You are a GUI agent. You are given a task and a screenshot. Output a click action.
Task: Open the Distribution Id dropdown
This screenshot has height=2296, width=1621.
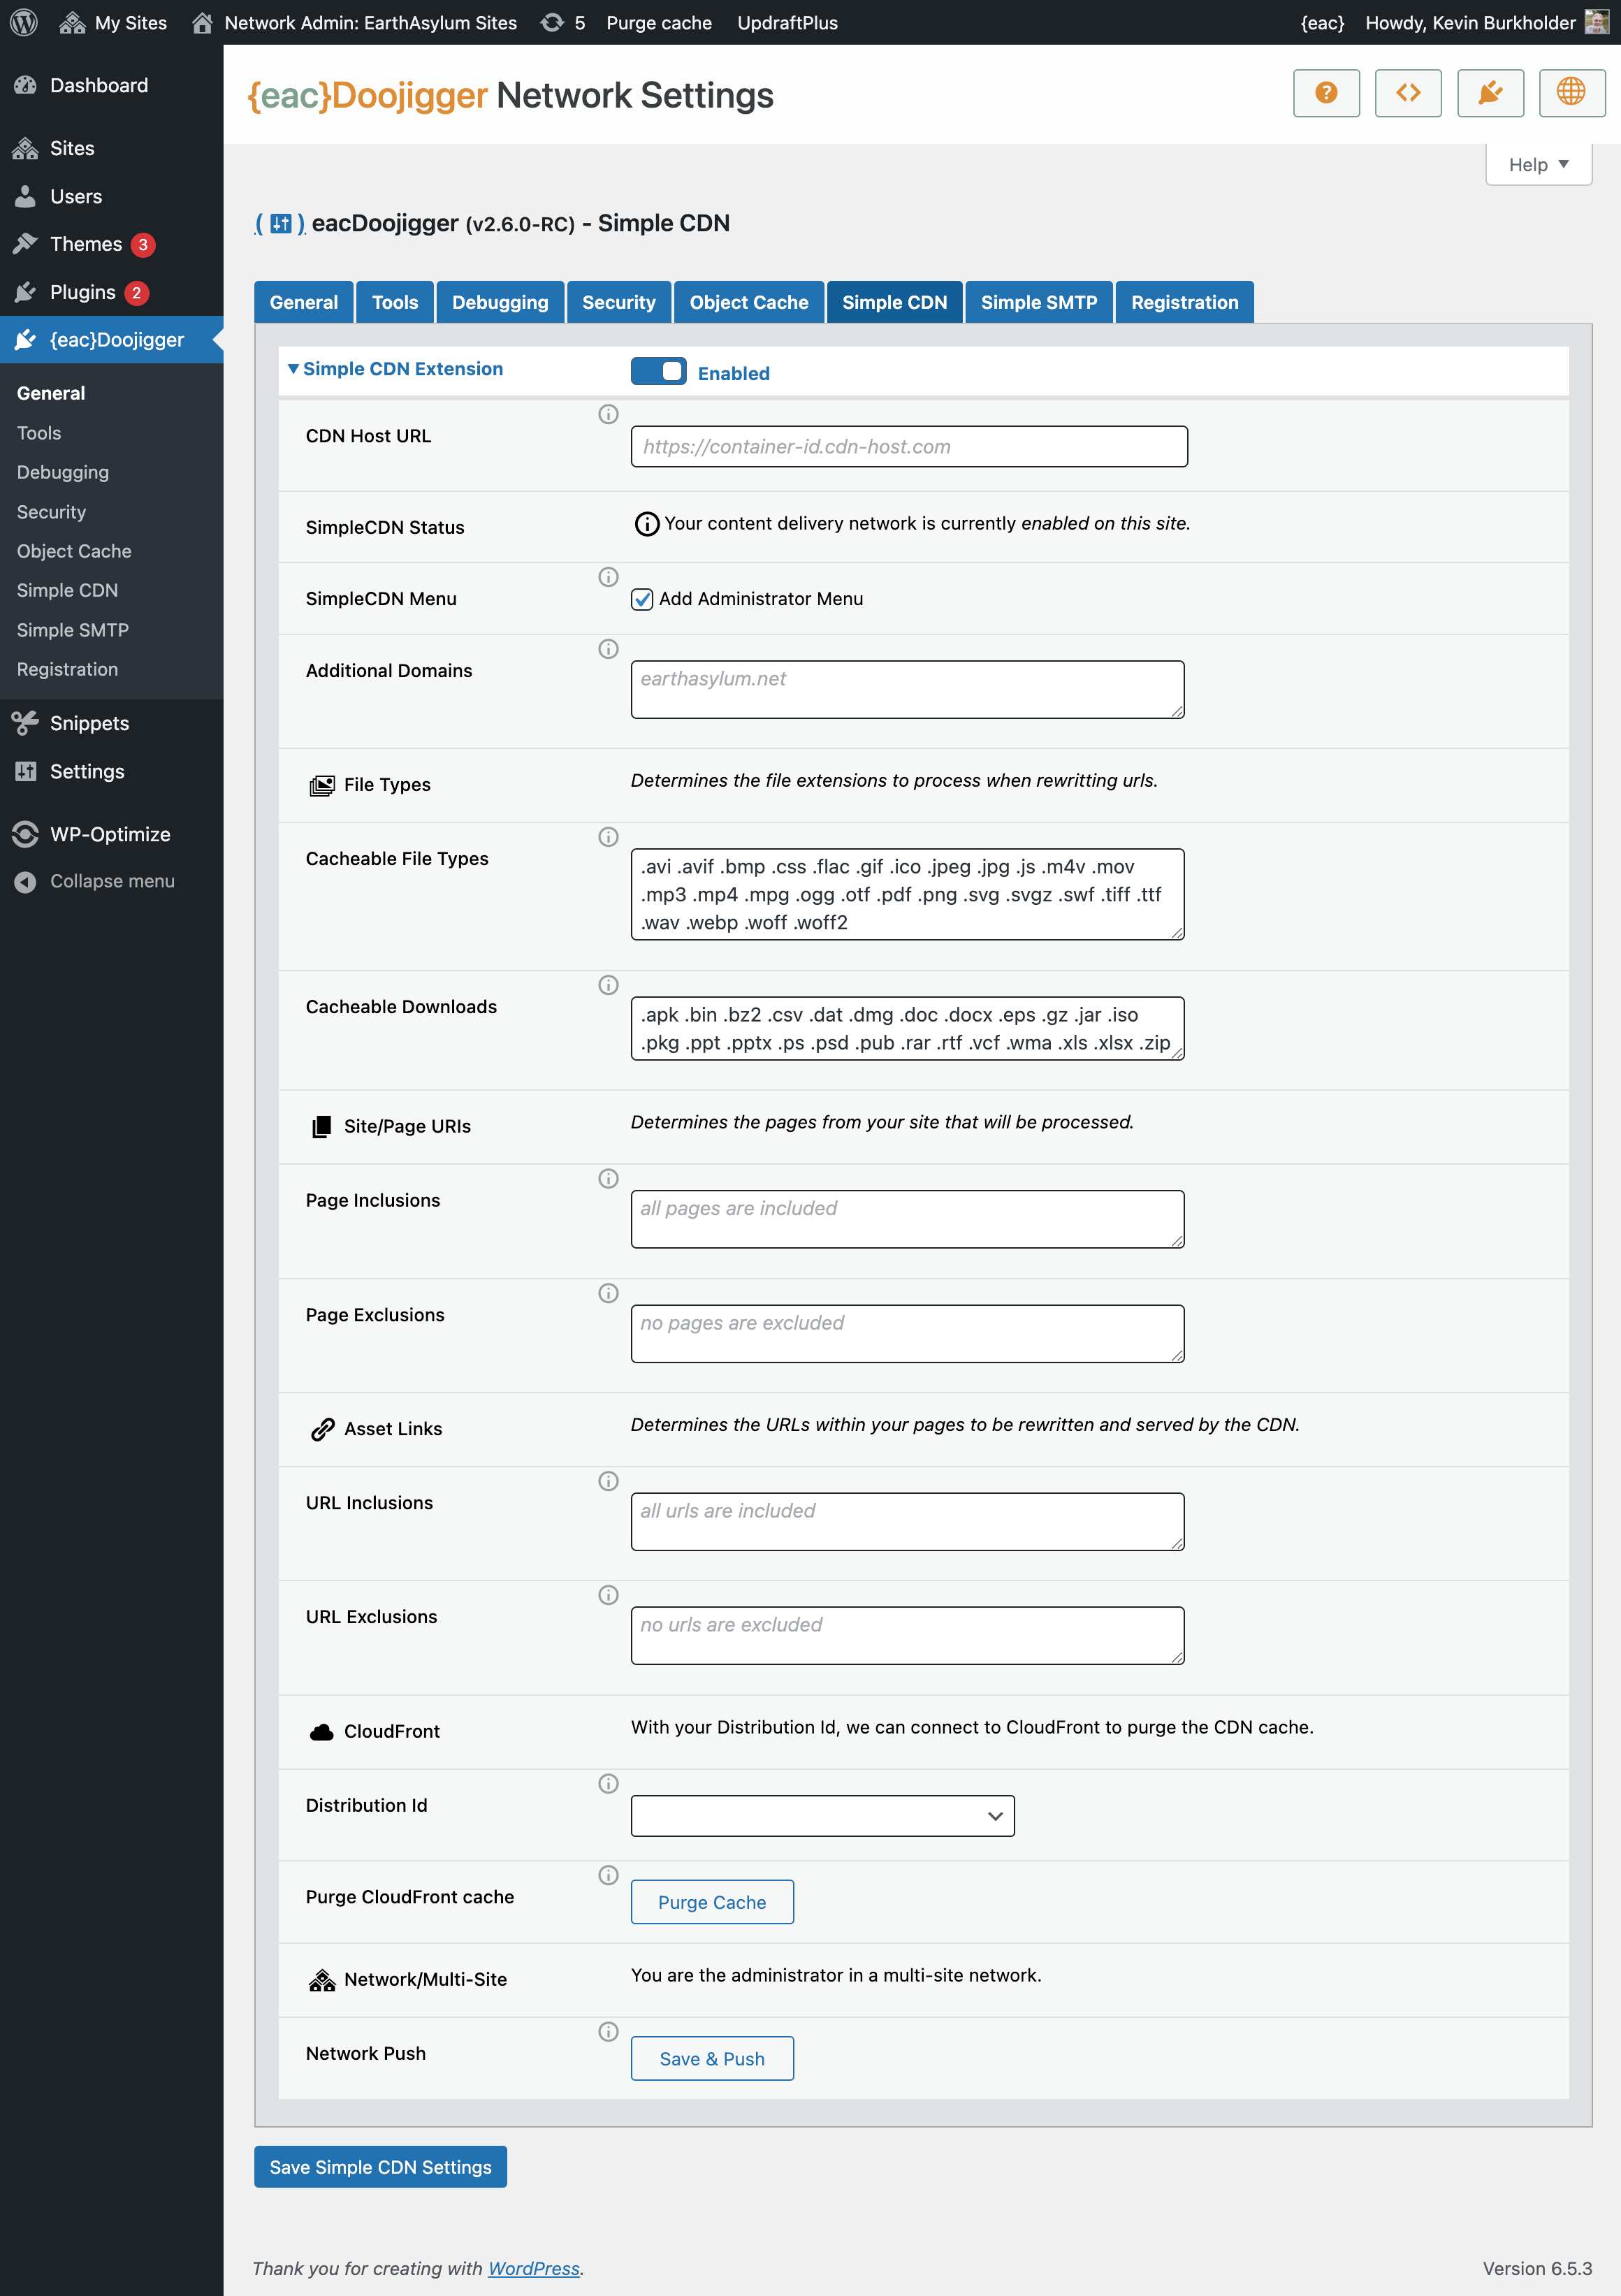point(822,1816)
